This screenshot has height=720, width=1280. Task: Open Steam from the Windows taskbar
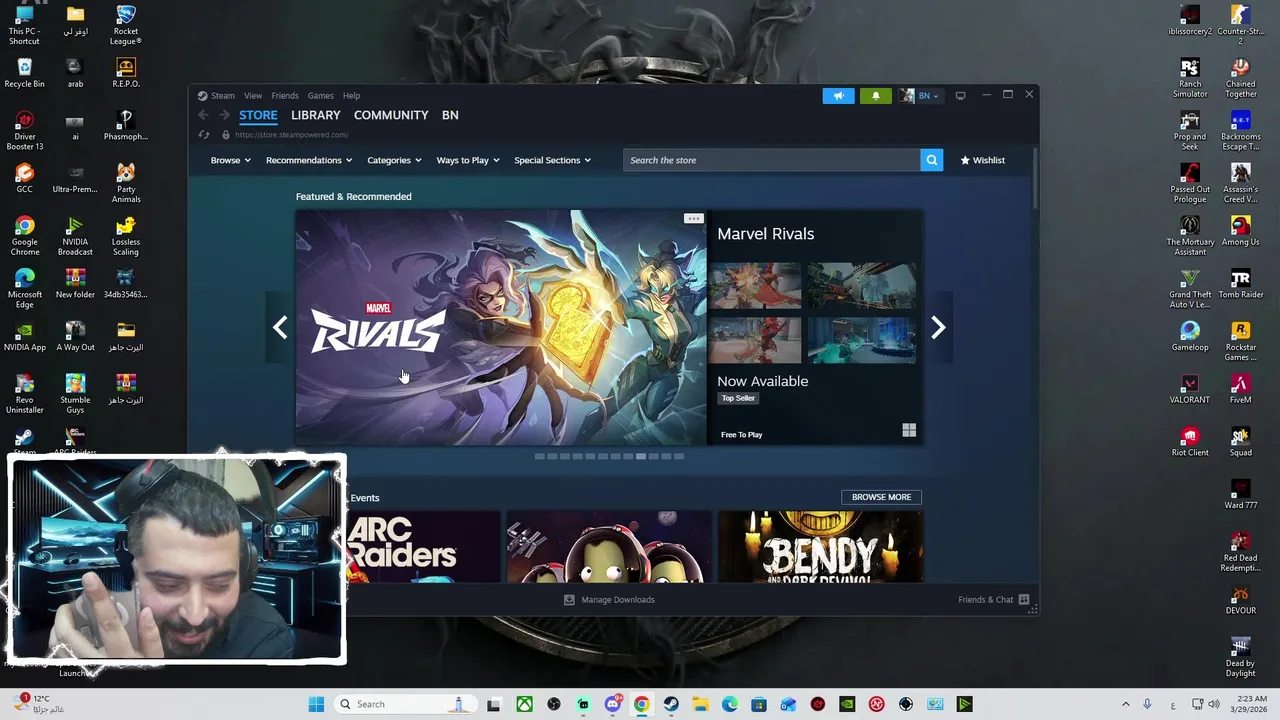670,704
